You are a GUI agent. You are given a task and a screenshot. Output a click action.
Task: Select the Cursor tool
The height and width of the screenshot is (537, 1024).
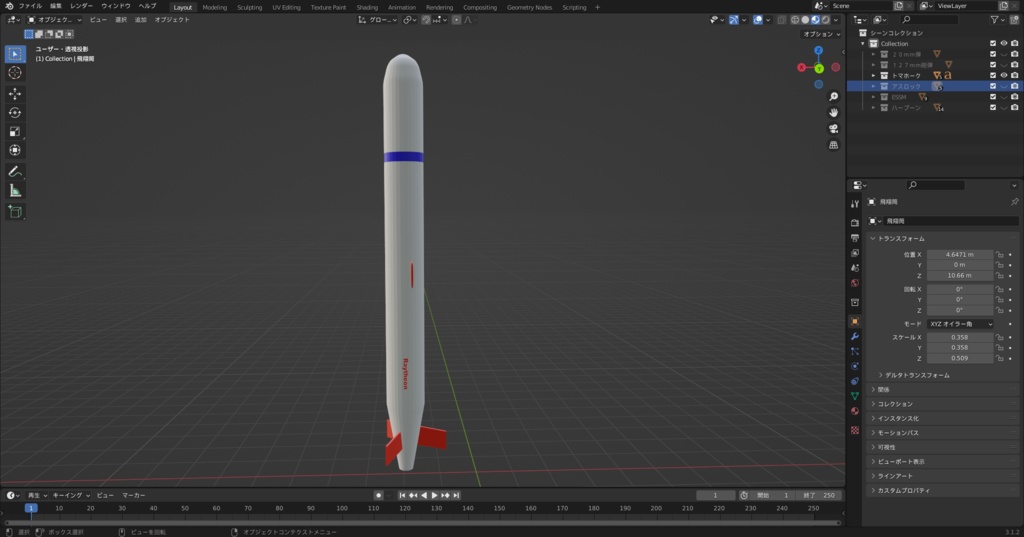15,73
